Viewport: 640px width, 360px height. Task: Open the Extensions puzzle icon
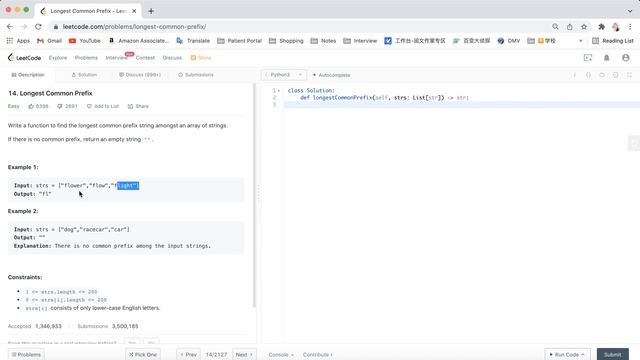(x=601, y=27)
